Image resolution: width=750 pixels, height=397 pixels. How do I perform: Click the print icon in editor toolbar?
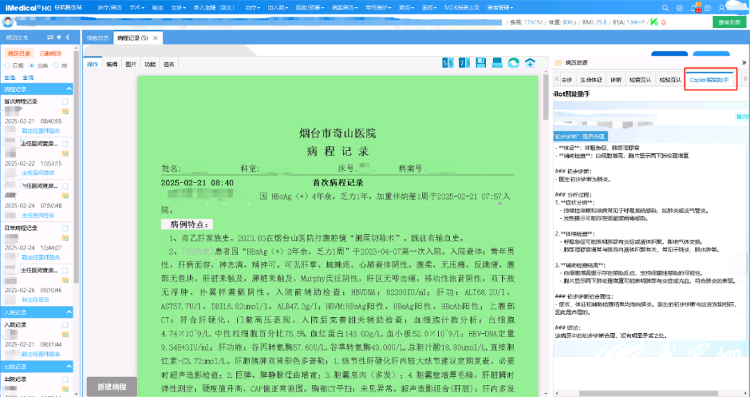(x=497, y=63)
